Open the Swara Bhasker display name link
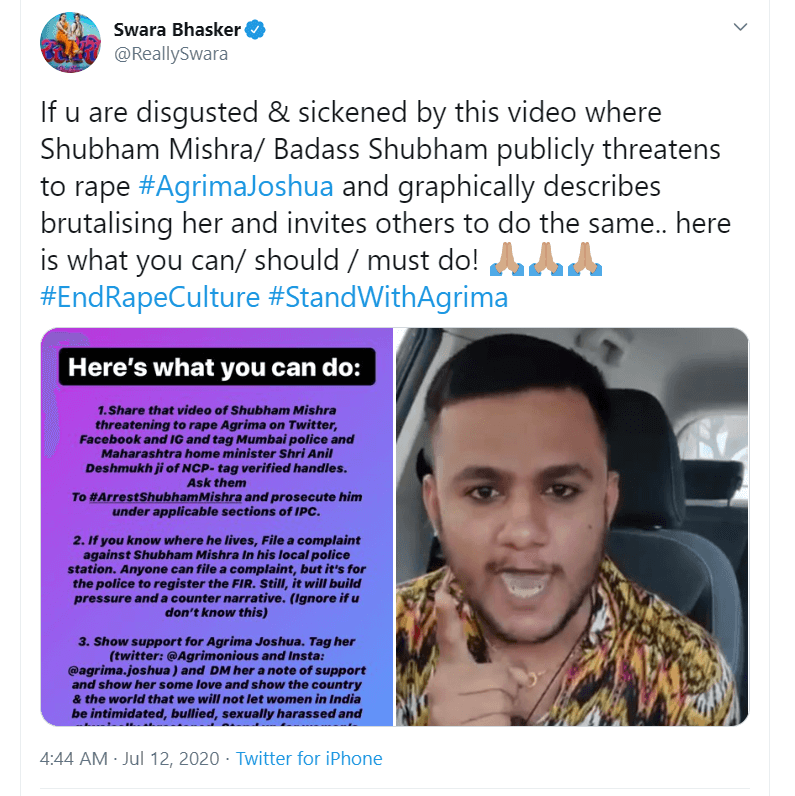Image resolution: width=795 pixels, height=796 pixels. 177,30
